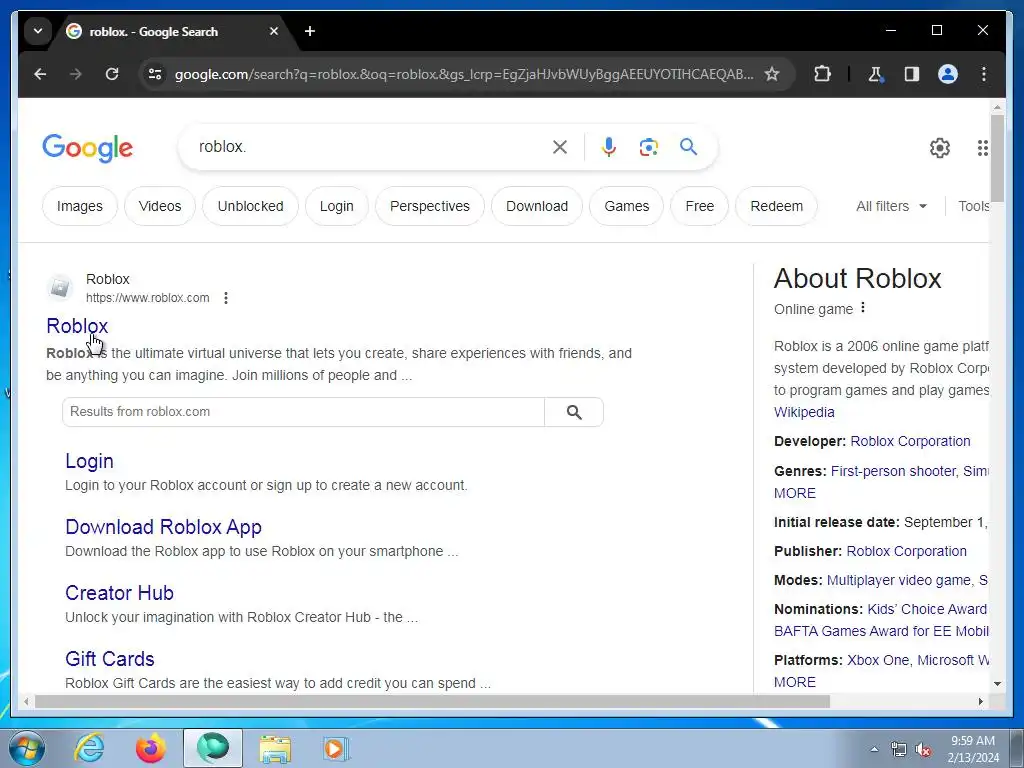
Task: Select the Videos filter chip
Action: tap(160, 206)
